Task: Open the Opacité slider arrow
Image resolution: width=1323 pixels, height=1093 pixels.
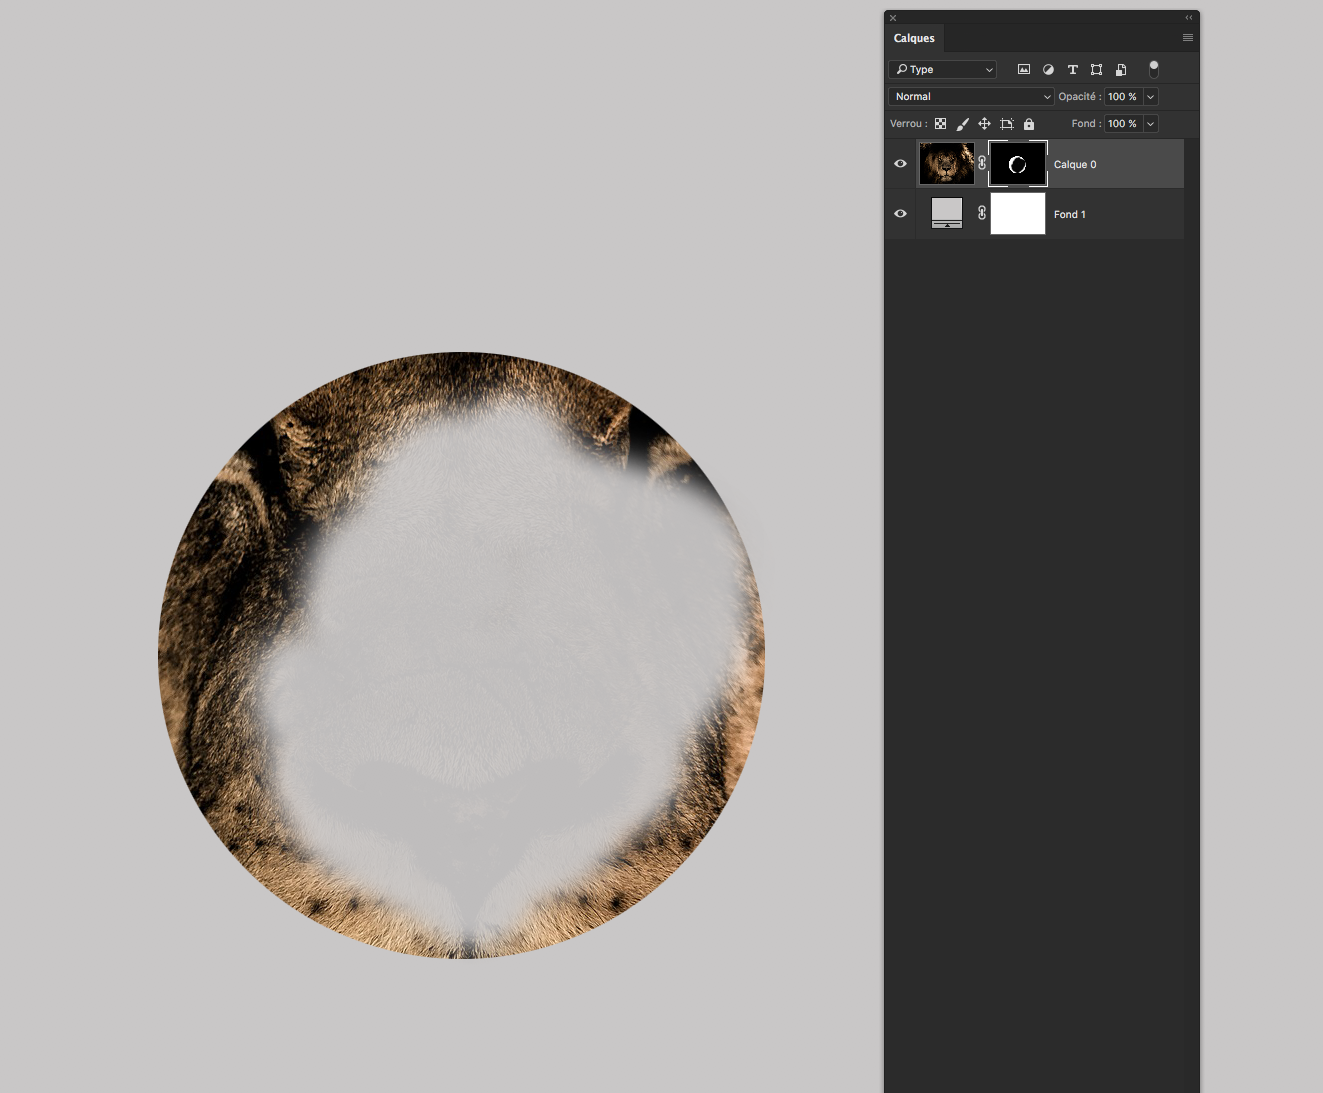Action: [x=1151, y=97]
